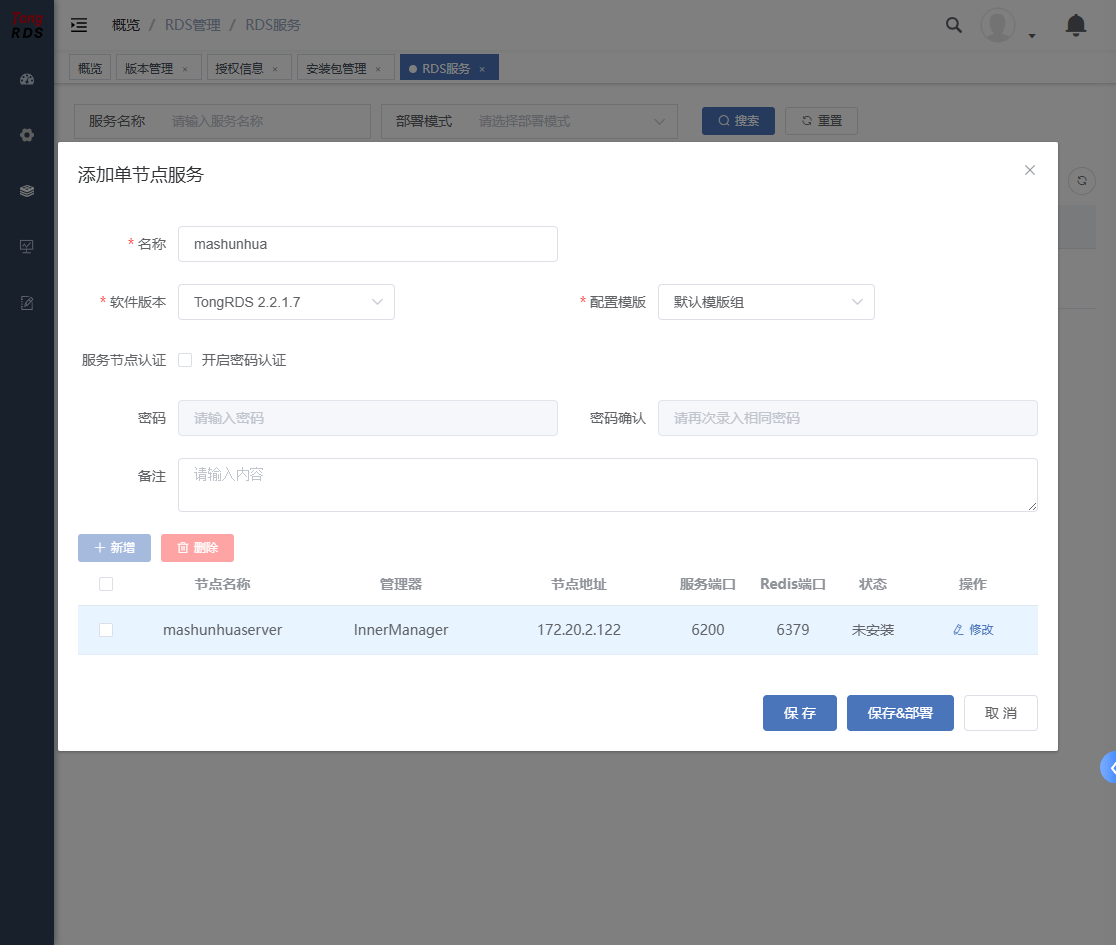Viewport: 1116px width, 945px height.
Task: Click the 密码确认 input field
Action: coord(848,418)
